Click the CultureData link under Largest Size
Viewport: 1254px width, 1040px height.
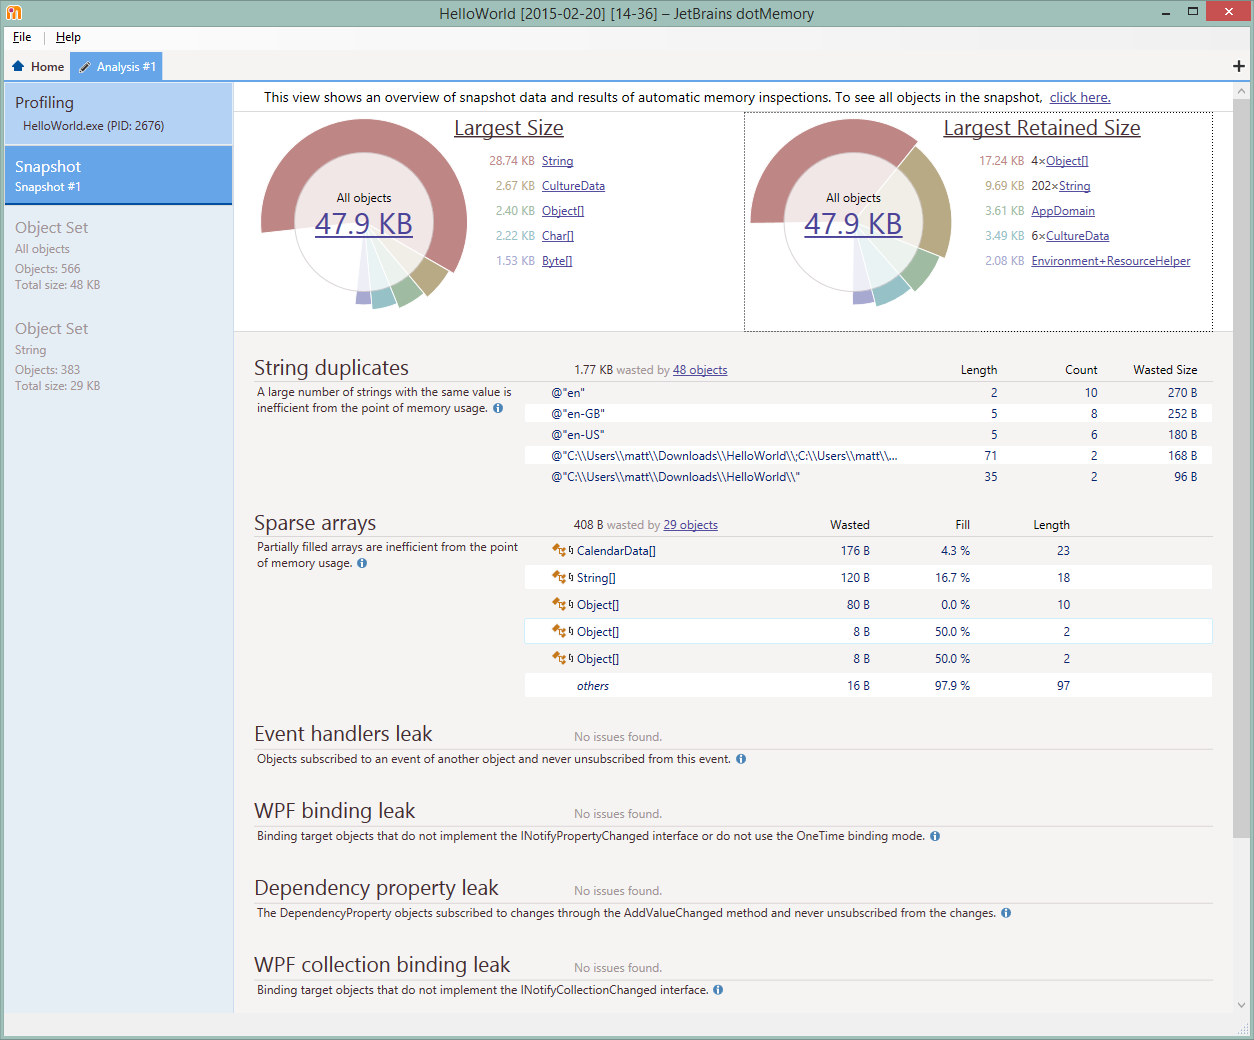pyautogui.click(x=573, y=186)
